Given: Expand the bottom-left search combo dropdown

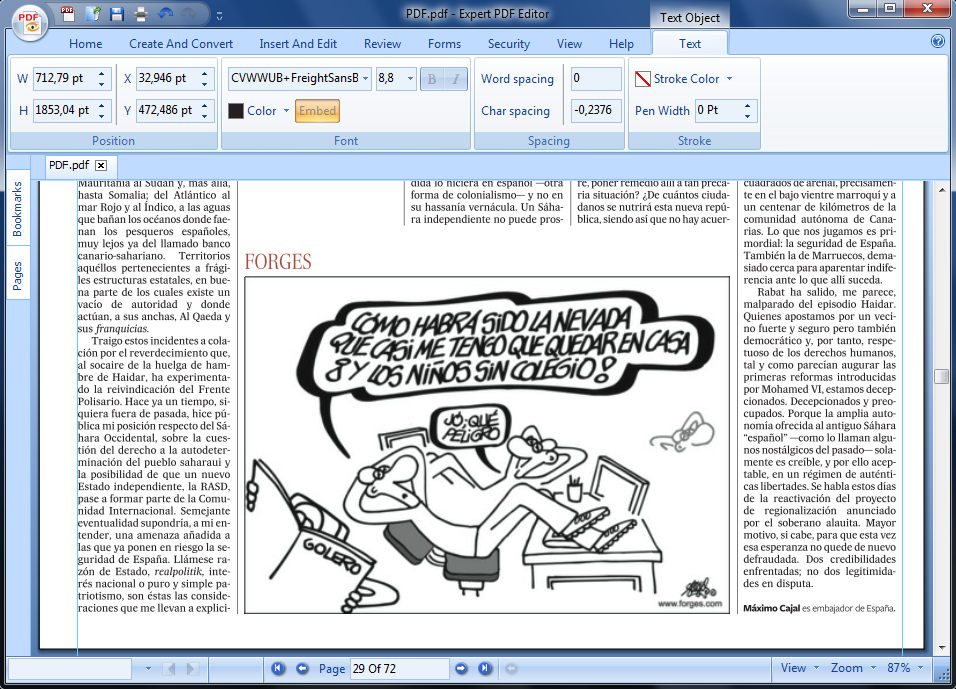Looking at the screenshot, I should [148, 669].
